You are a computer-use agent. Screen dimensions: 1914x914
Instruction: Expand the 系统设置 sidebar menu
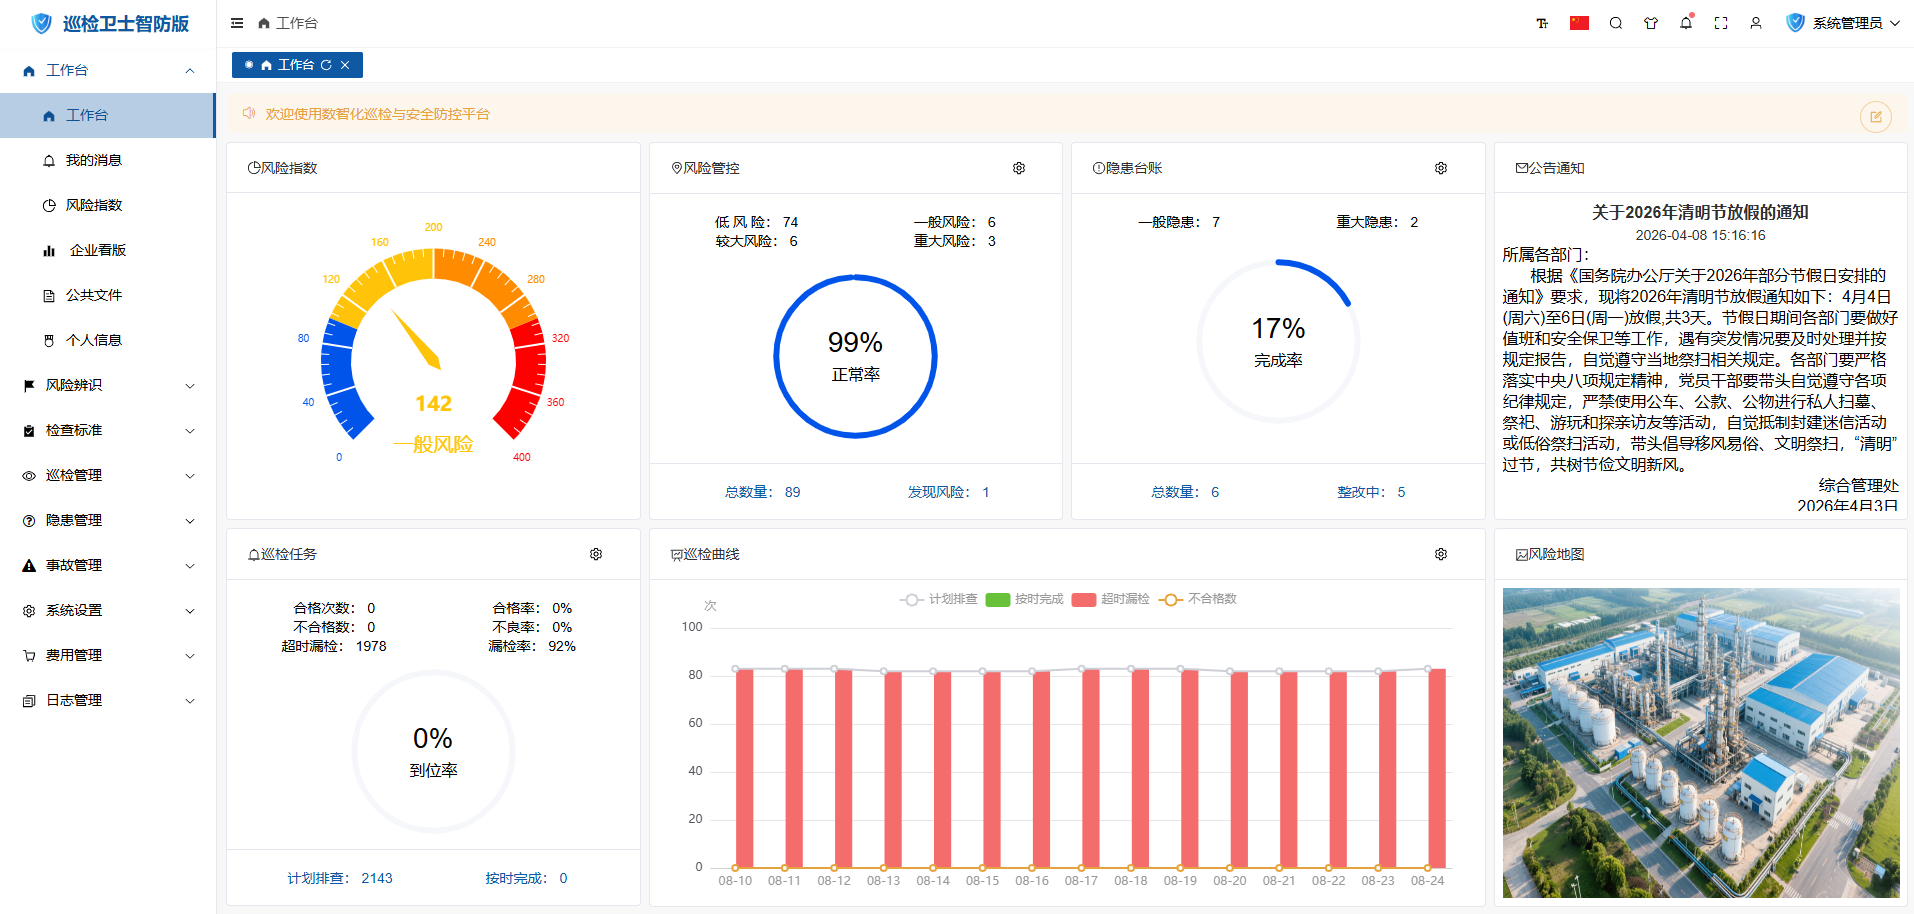pos(108,610)
